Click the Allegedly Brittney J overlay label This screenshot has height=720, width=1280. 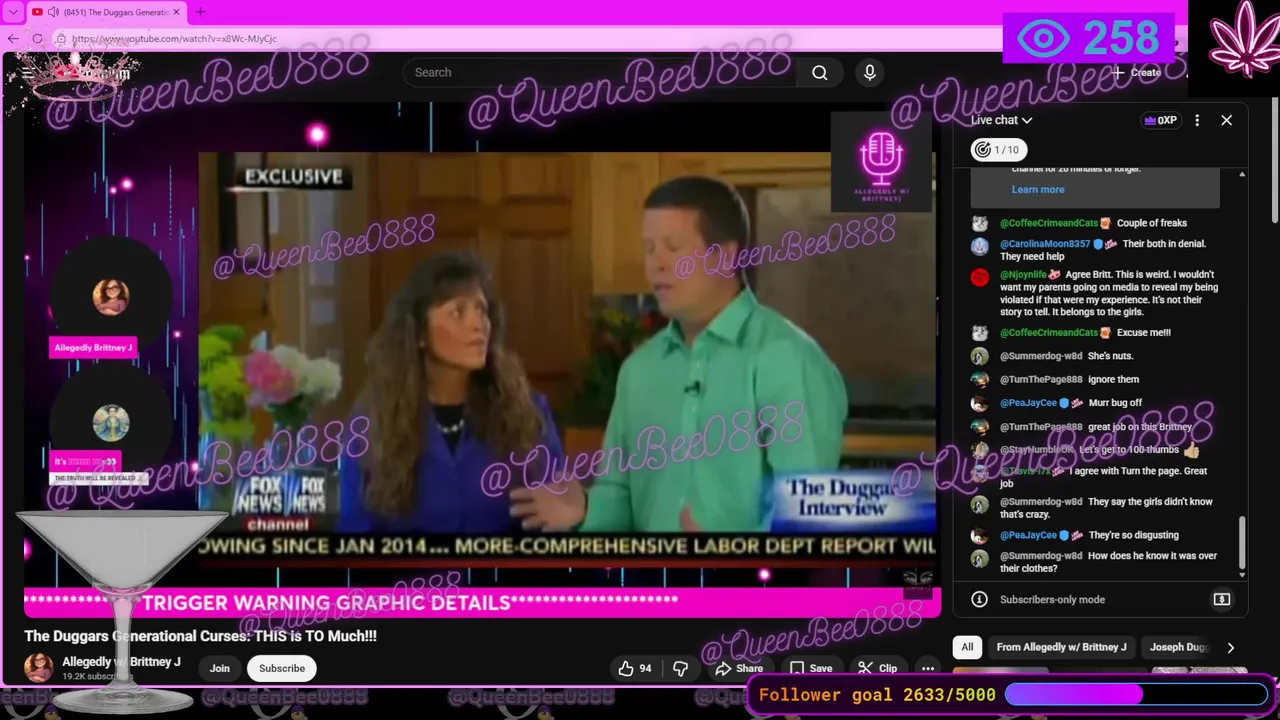point(93,347)
